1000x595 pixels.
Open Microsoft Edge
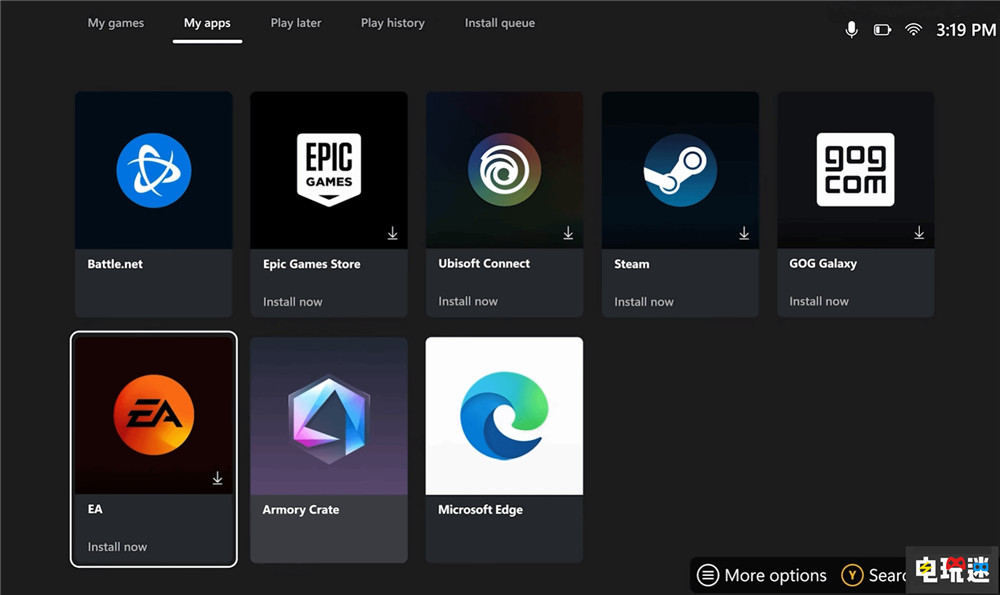(504, 415)
